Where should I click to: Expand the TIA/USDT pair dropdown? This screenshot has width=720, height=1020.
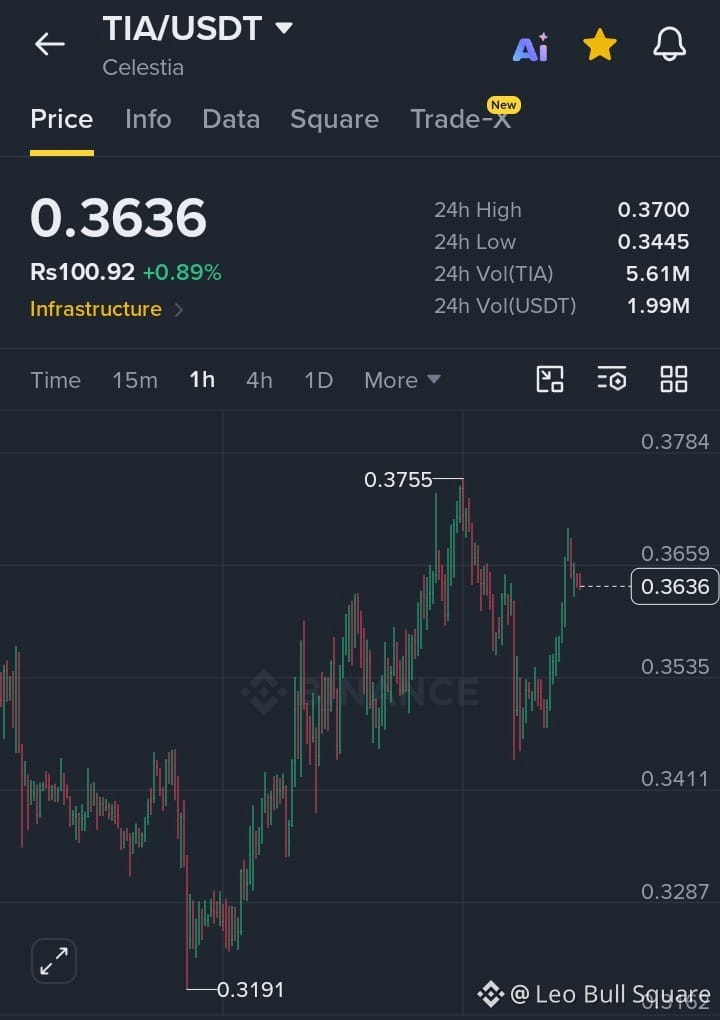tap(284, 28)
